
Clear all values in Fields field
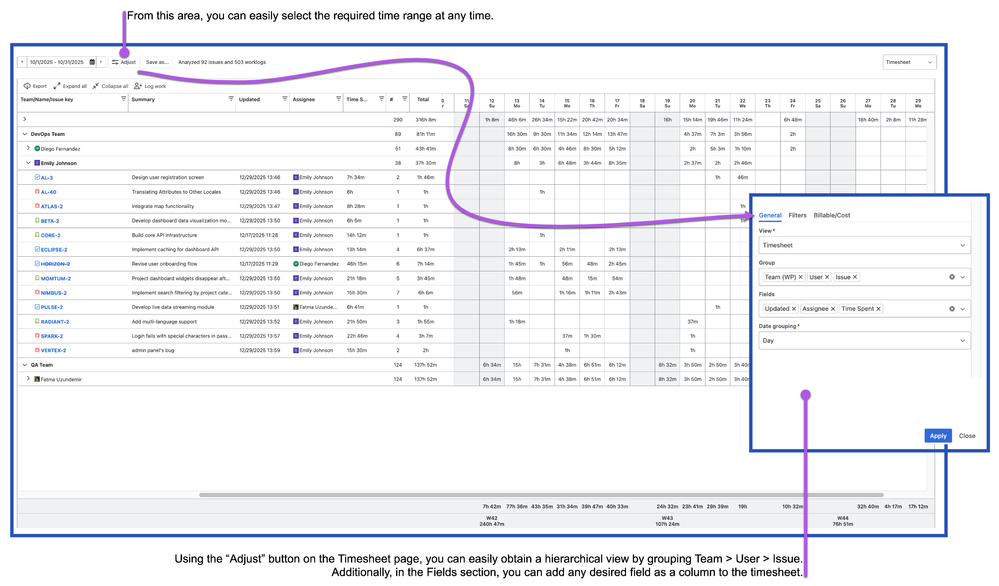pos(952,309)
